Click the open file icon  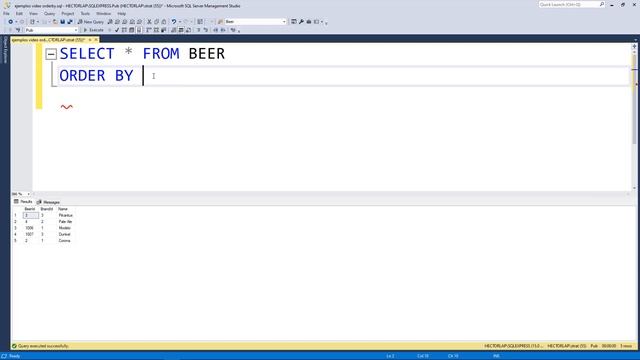pos(55,22)
